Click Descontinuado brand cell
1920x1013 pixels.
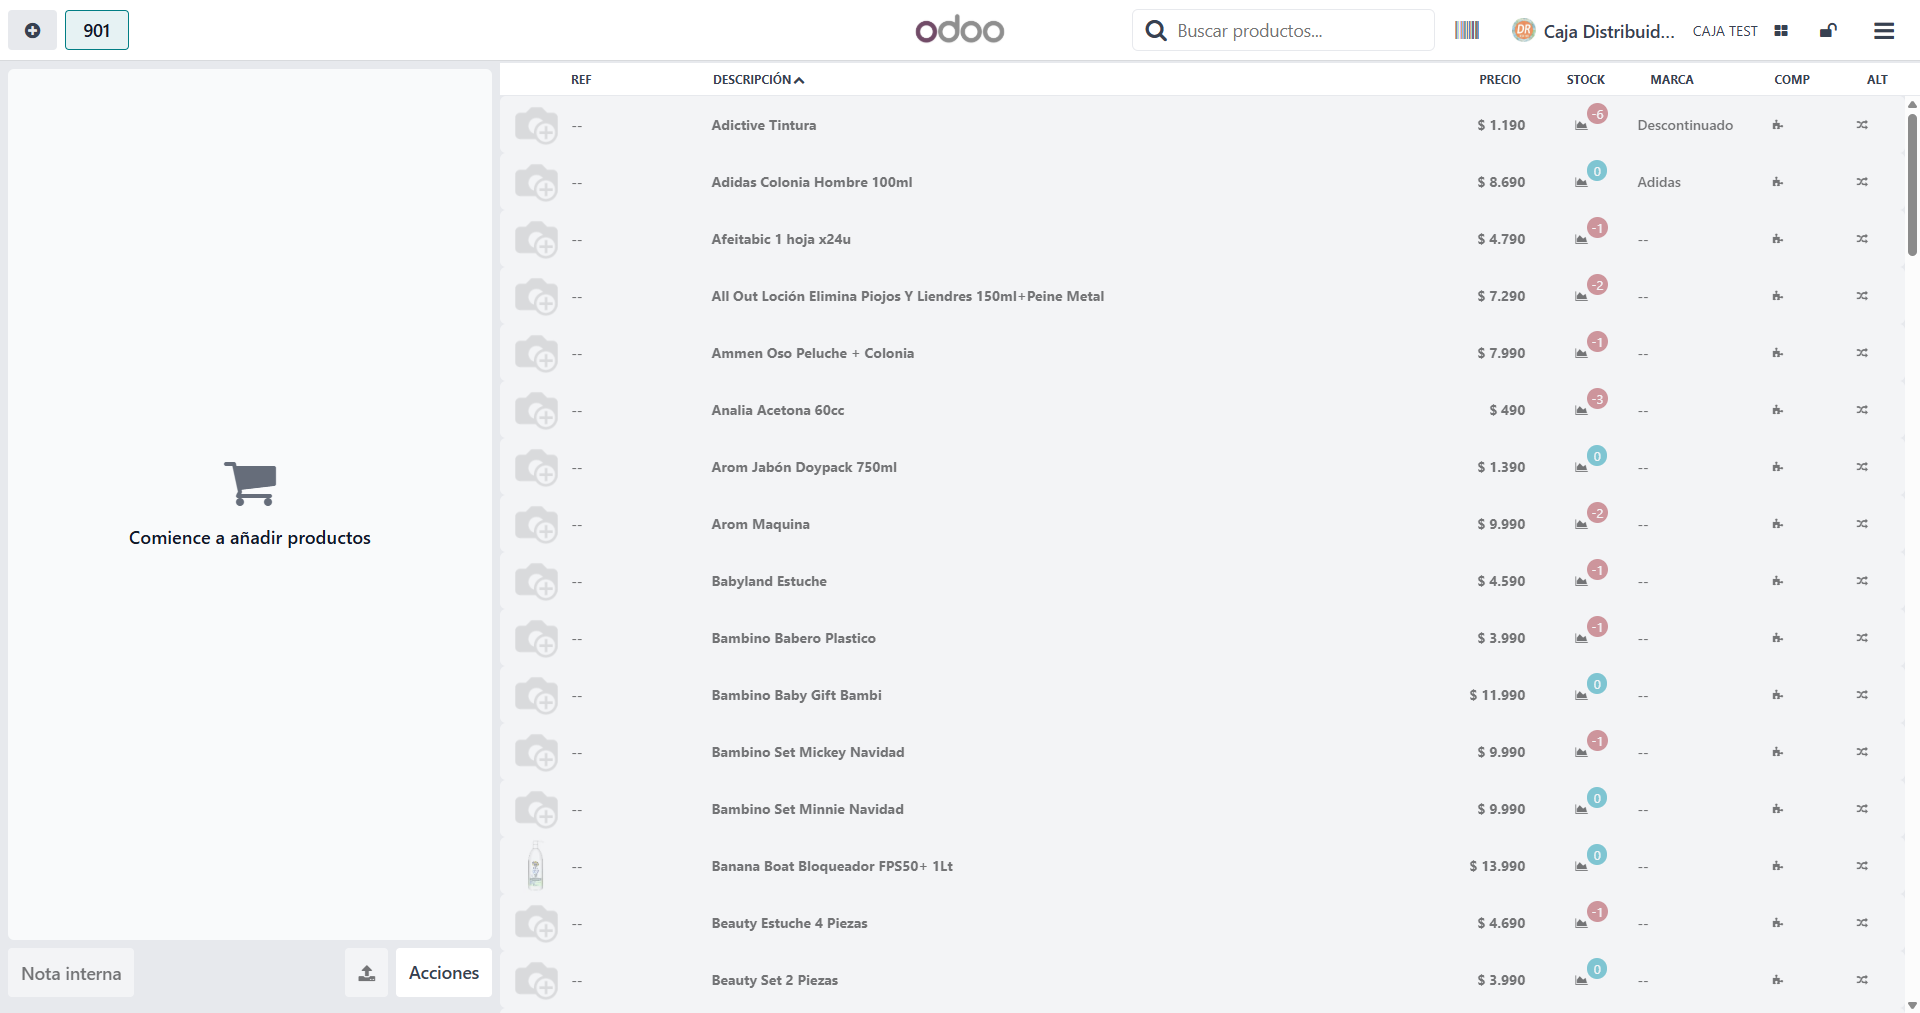[x=1685, y=125]
